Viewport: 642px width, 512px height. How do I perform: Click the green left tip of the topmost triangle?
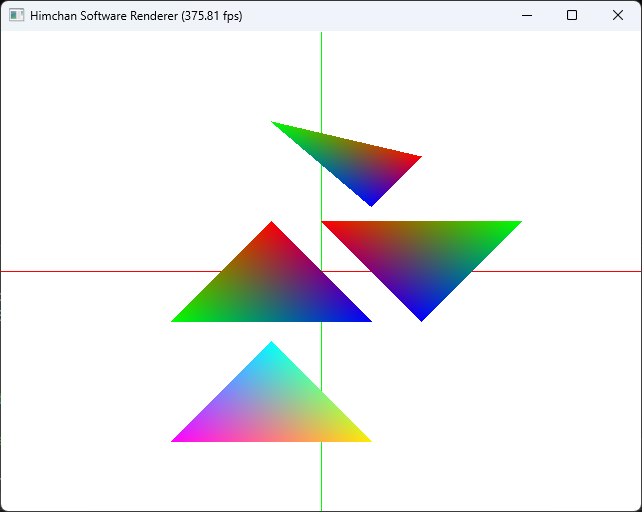click(x=276, y=124)
